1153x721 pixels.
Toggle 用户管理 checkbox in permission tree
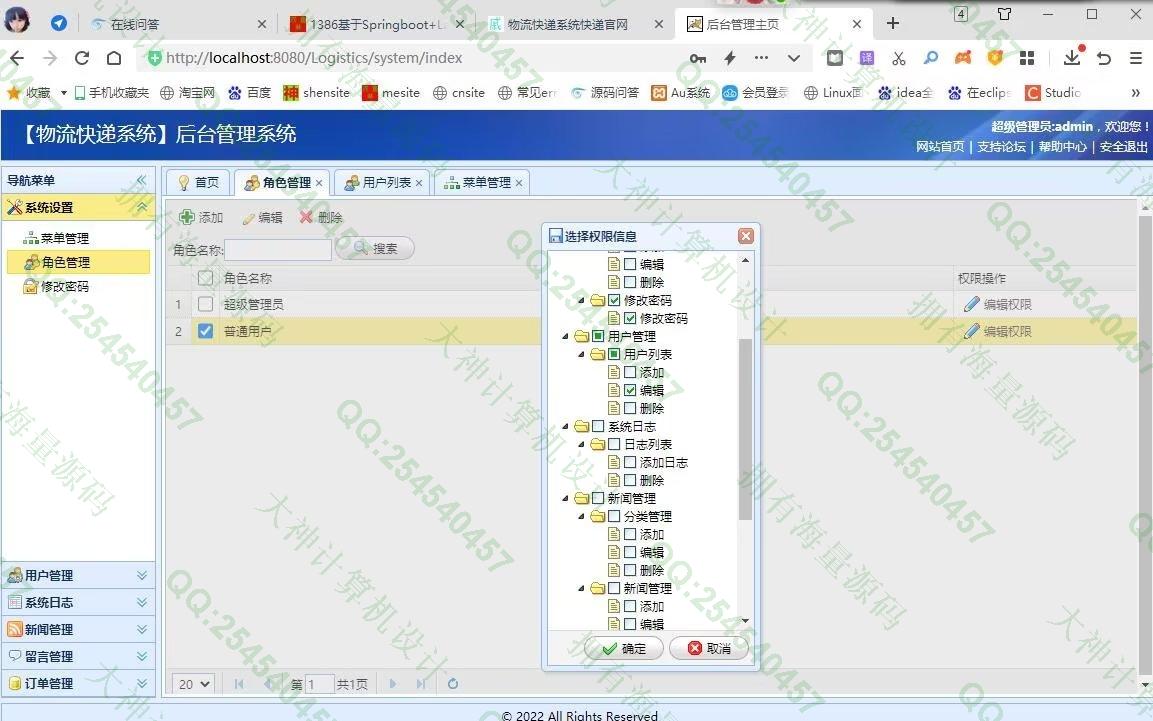click(x=599, y=336)
